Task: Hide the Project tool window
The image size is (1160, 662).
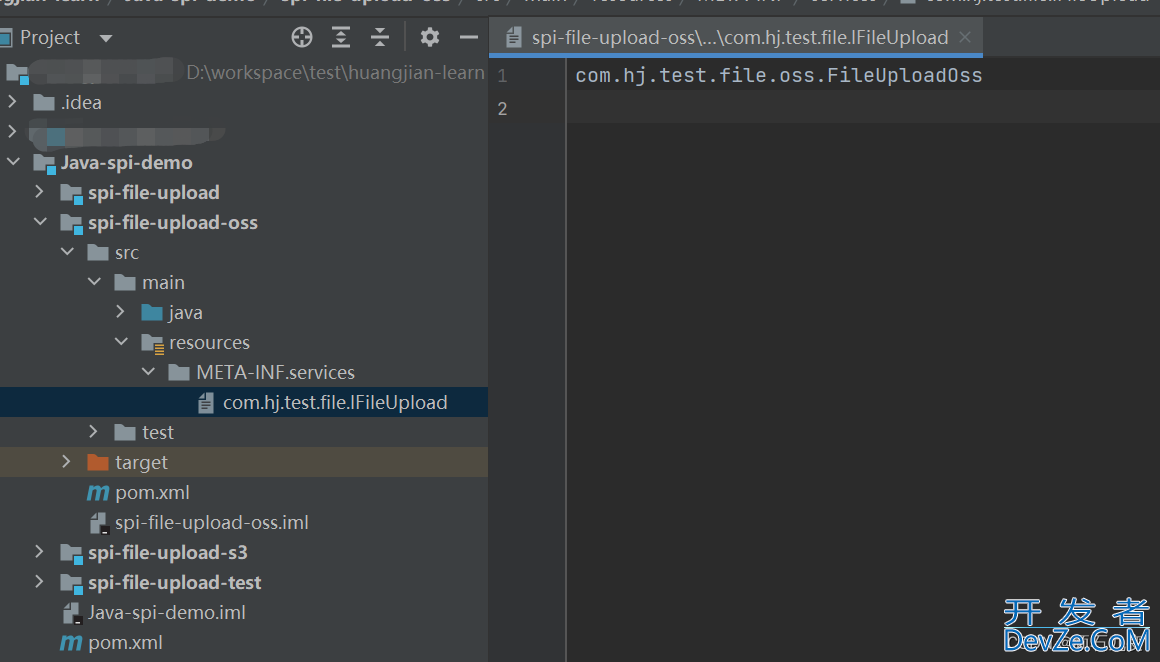Action: tap(468, 37)
